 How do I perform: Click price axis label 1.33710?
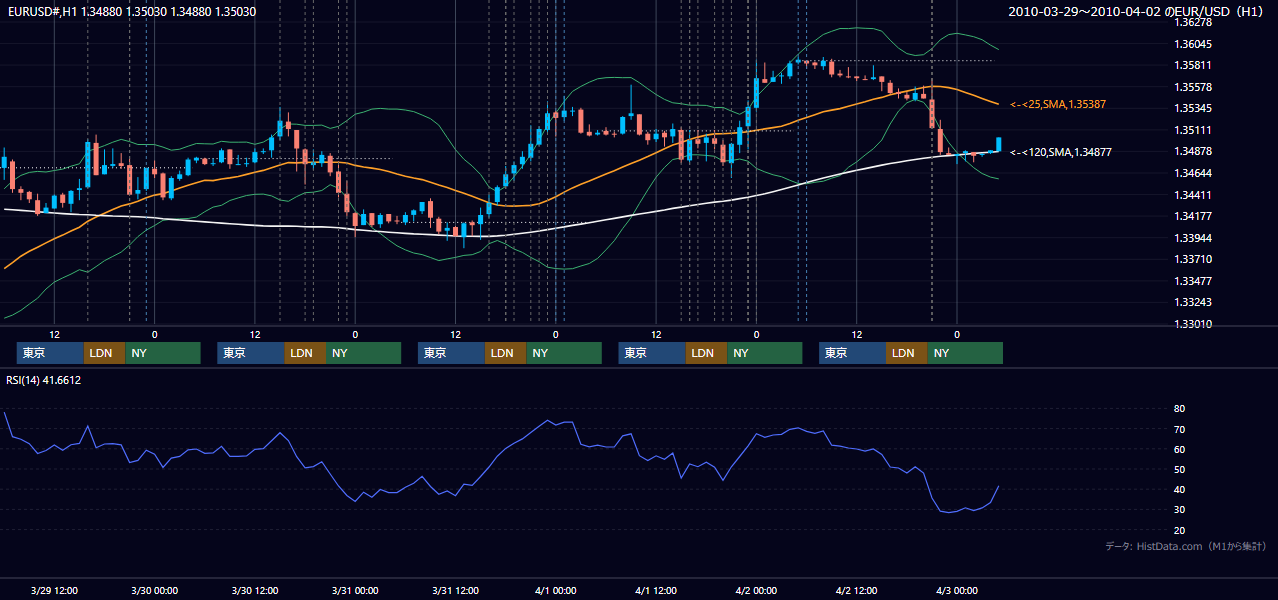tap(1194, 259)
